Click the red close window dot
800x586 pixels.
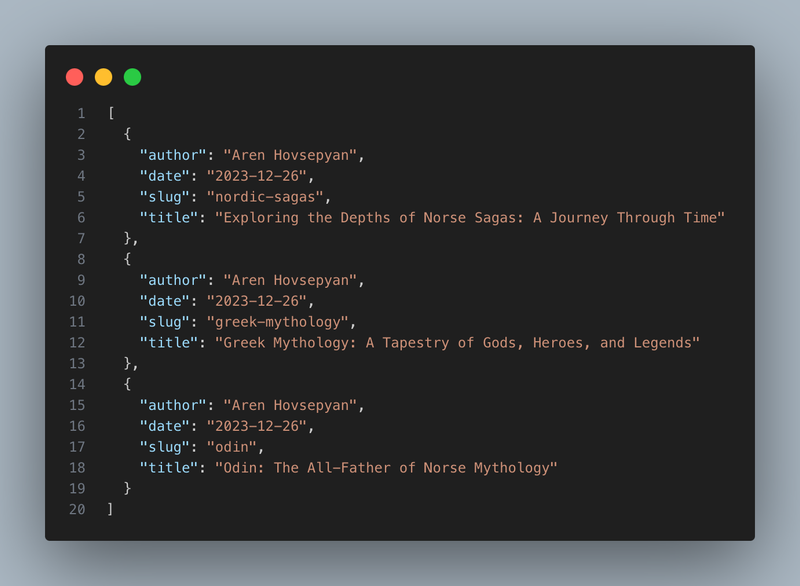pyautogui.click(x=74, y=77)
